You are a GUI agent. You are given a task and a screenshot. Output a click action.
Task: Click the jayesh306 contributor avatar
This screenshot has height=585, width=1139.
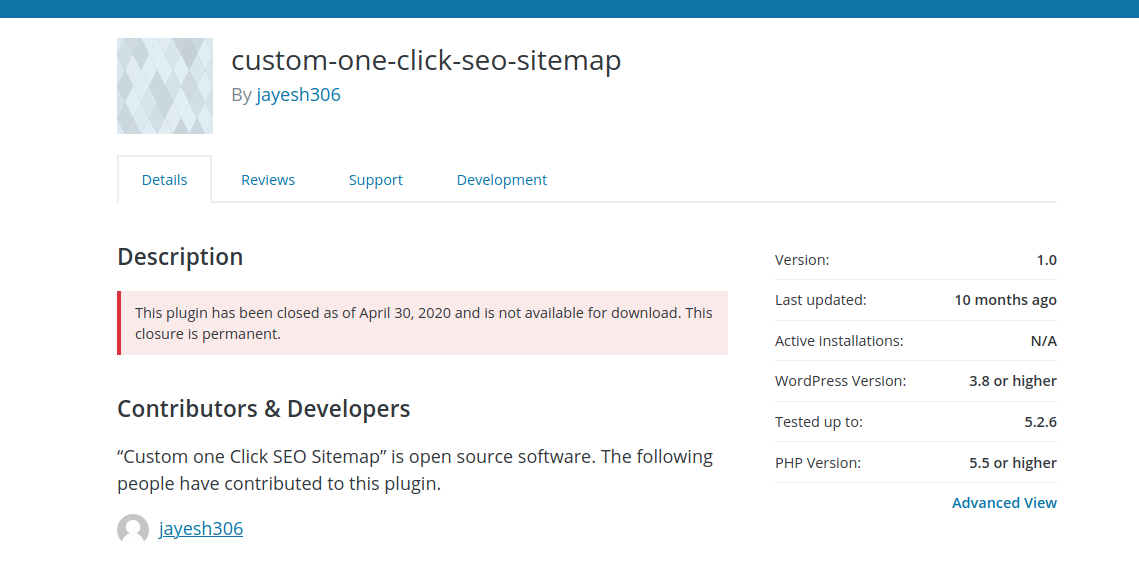[133, 529]
